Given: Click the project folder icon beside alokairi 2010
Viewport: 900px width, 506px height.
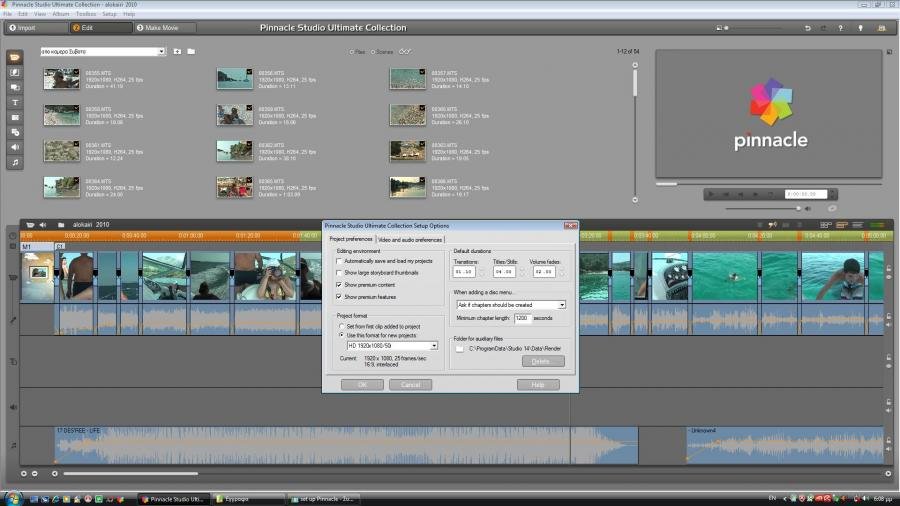Looking at the screenshot, I should click(x=61, y=225).
